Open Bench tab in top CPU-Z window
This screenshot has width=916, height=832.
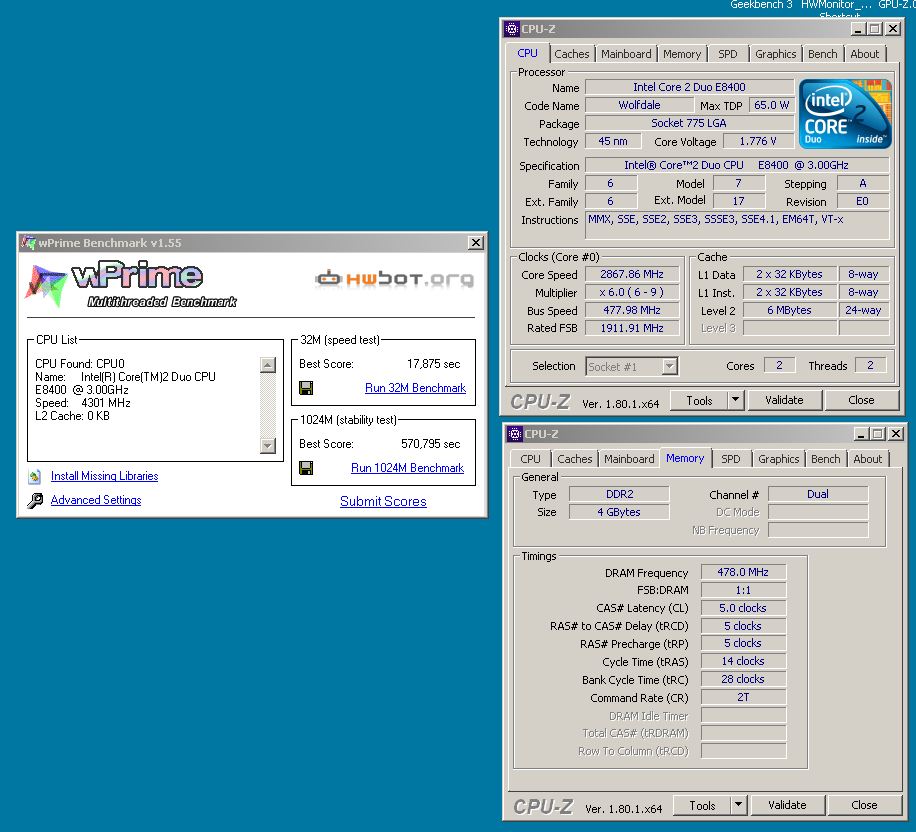[x=823, y=54]
